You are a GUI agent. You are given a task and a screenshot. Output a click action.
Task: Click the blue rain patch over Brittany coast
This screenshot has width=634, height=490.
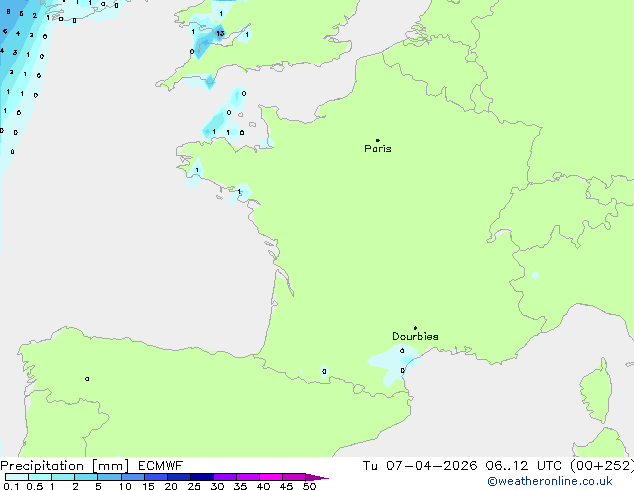point(216,126)
